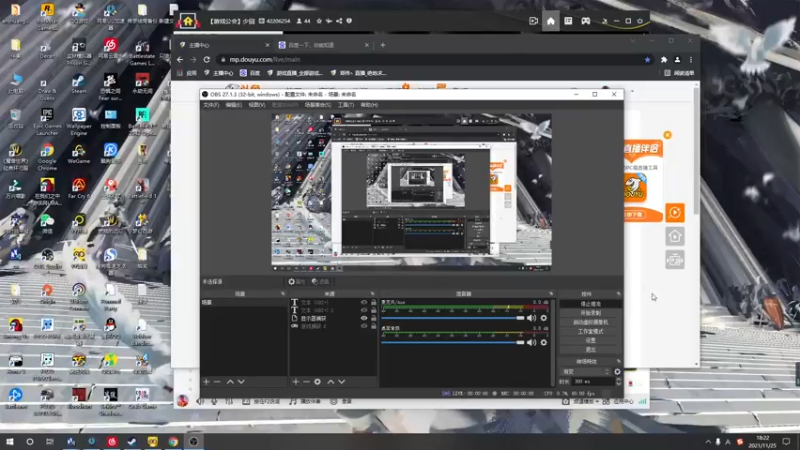Click the 开始录制 button in OBS controls
The height and width of the screenshot is (450, 800).
pos(590,313)
